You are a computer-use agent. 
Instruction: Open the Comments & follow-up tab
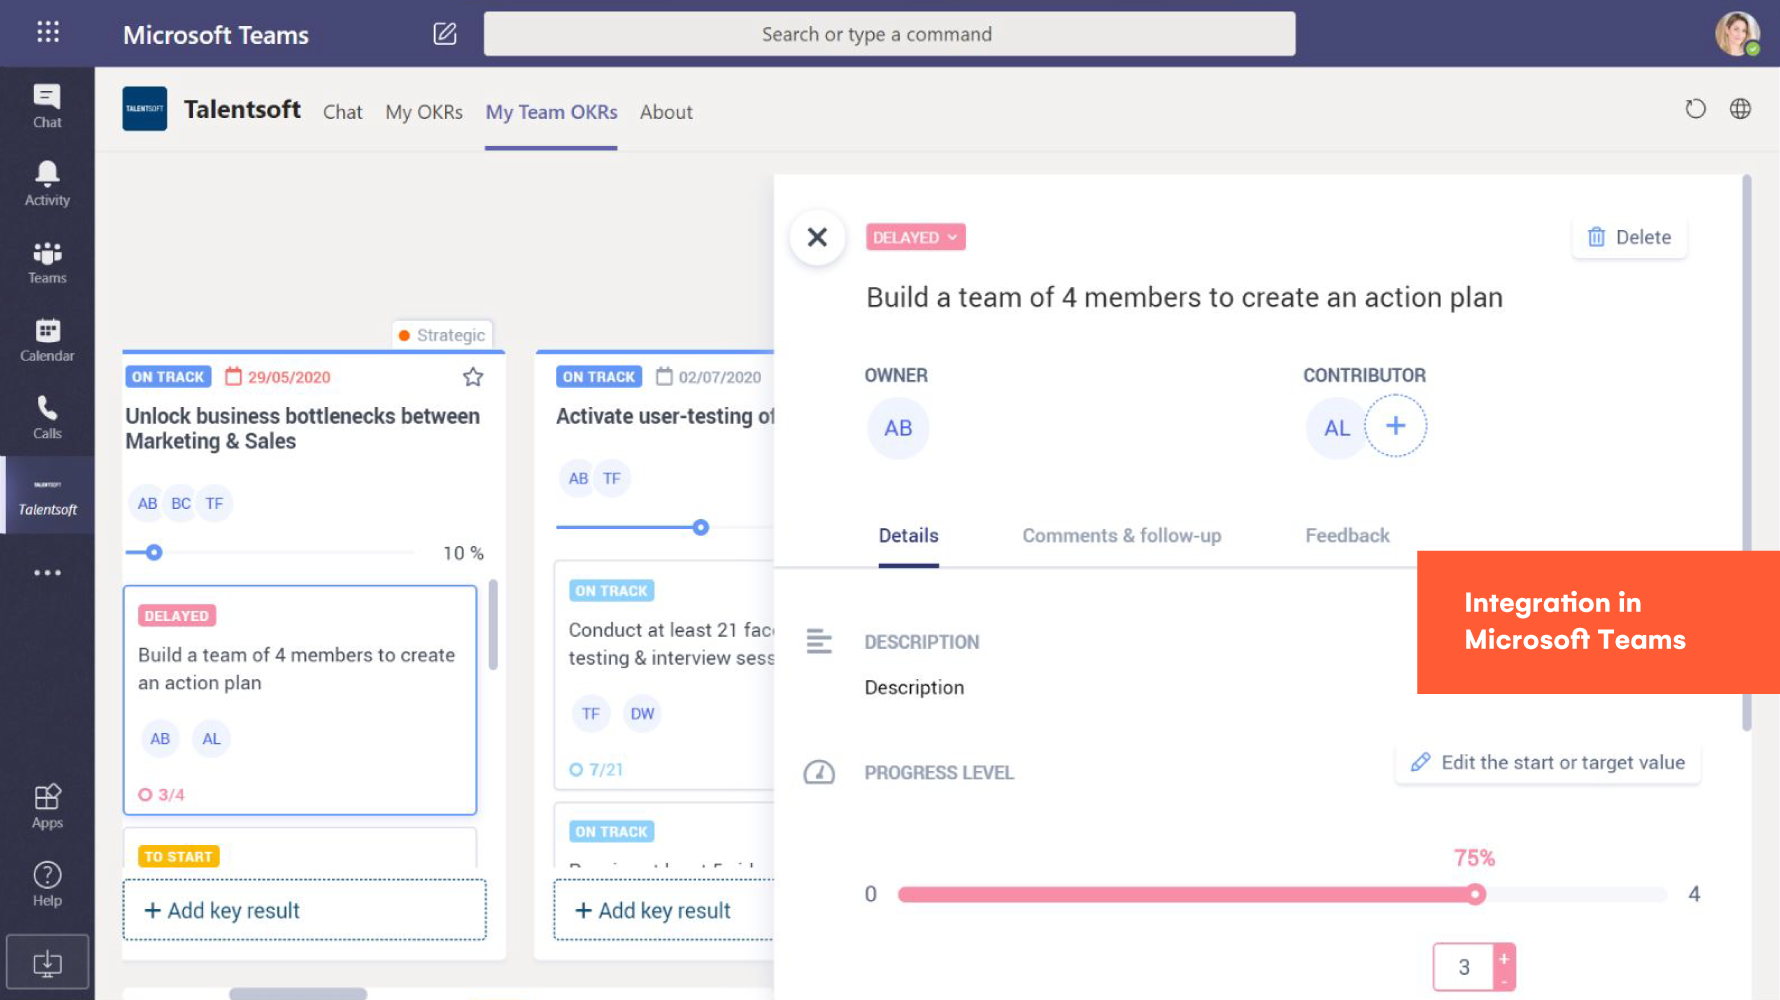(x=1121, y=536)
